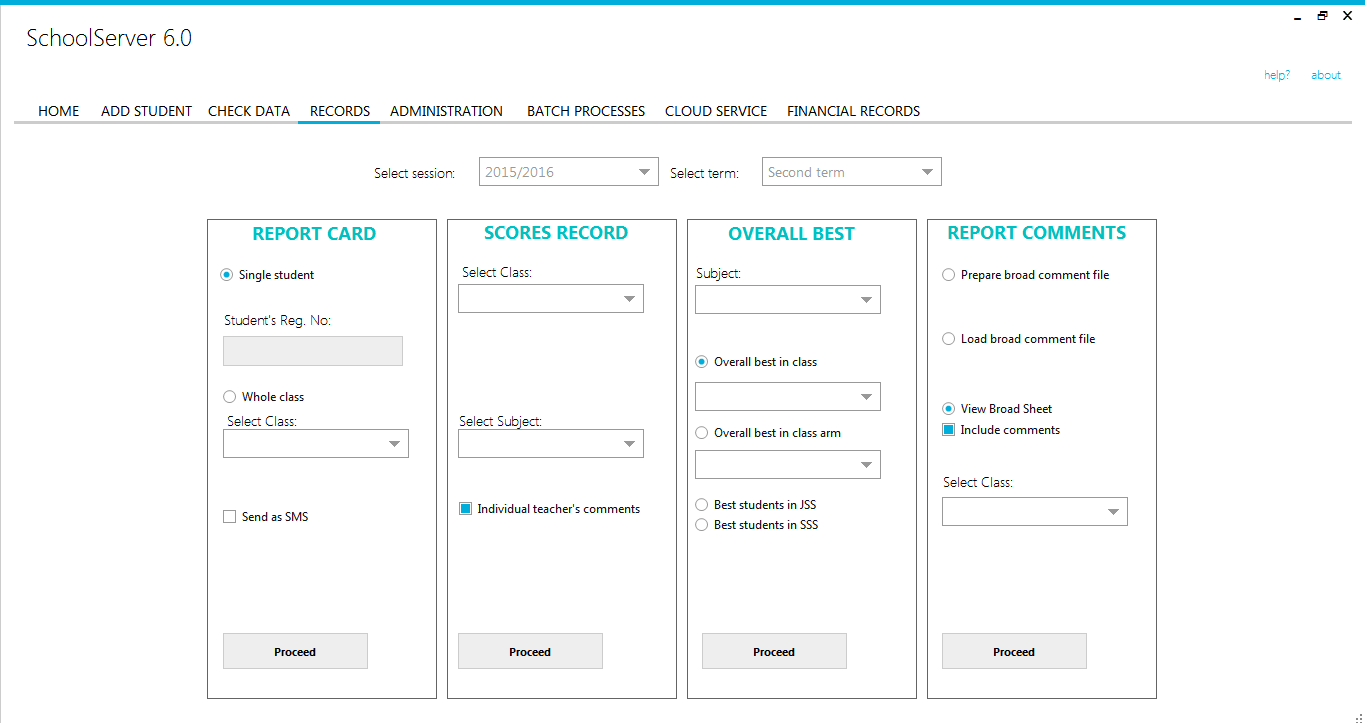Click the Student's Reg. No input field

[x=312, y=351]
